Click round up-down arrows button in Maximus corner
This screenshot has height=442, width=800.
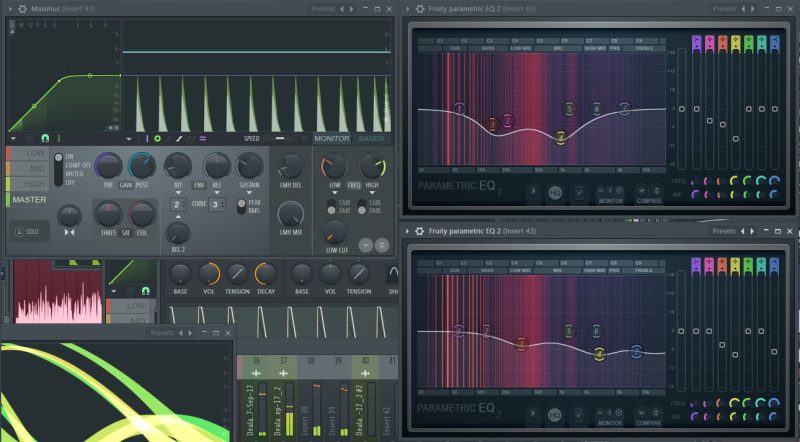pyautogui.click(x=382, y=245)
